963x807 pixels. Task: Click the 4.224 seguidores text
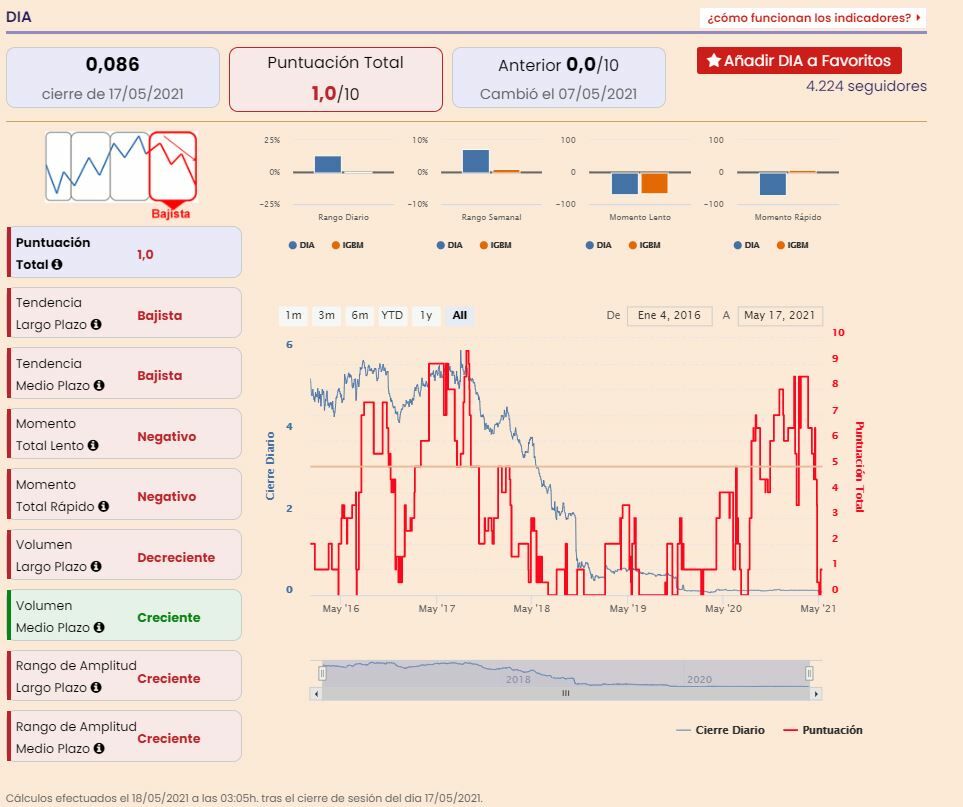click(x=866, y=86)
